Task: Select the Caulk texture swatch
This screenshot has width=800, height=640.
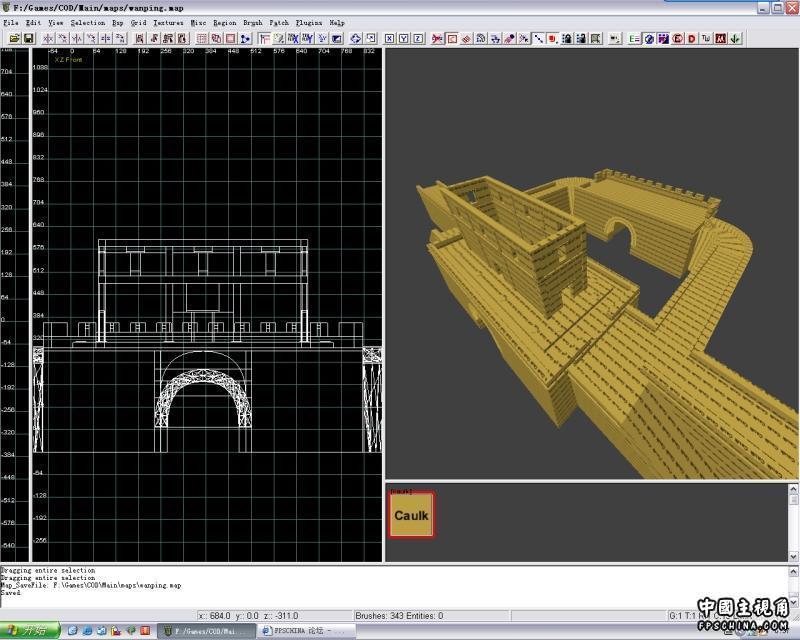Action: pos(411,515)
